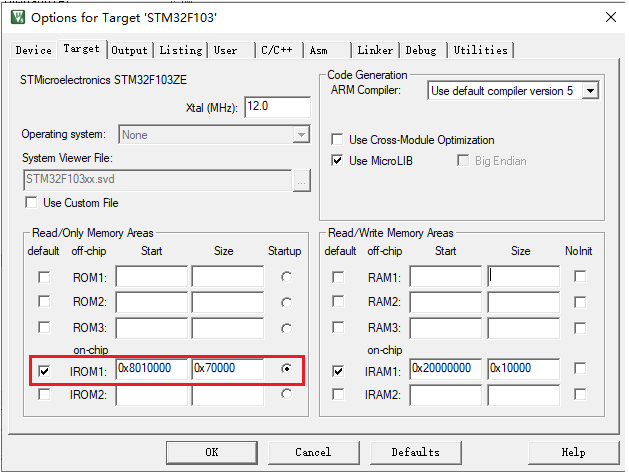Click the IROM1 Size field 0x70000
The height and width of the screenshot is (474, 629).
pyautogui.click(x=228, y=369)
